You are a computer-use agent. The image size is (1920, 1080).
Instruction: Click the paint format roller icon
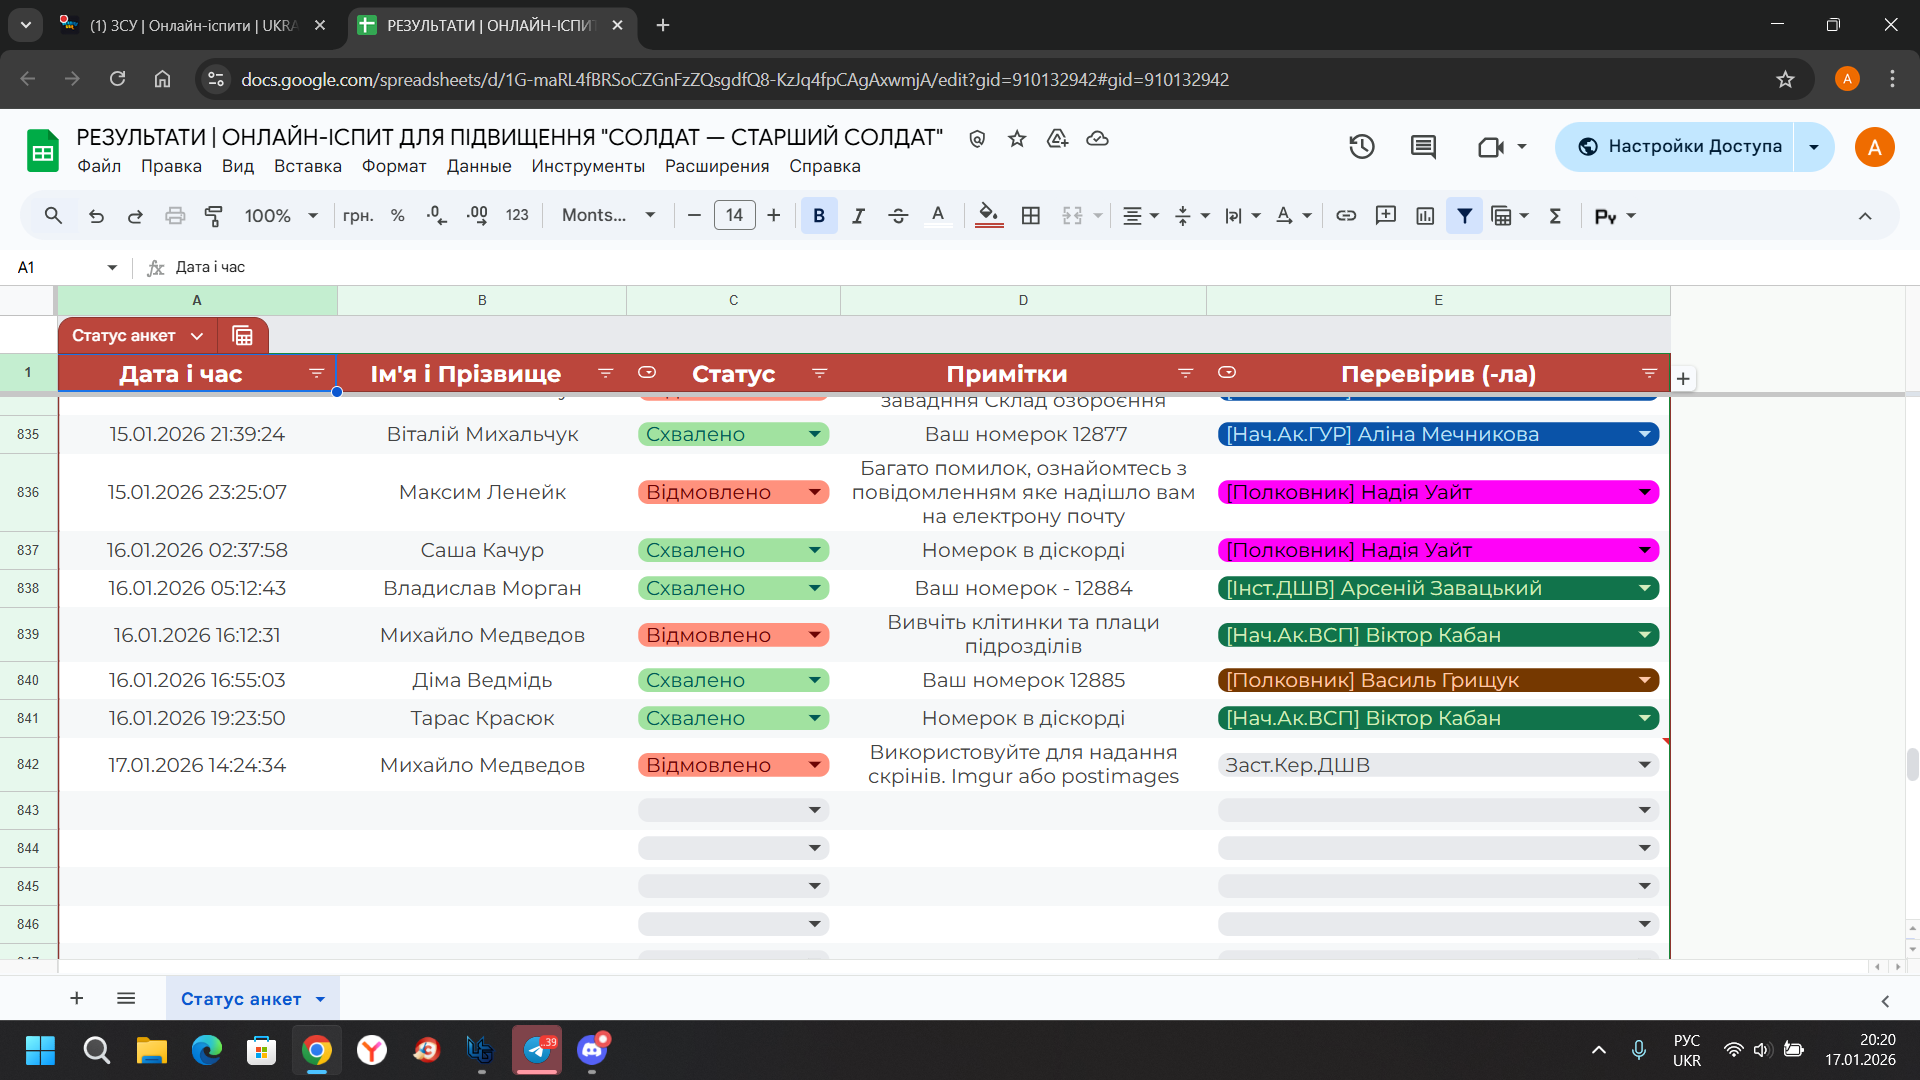tap(213, 216)
